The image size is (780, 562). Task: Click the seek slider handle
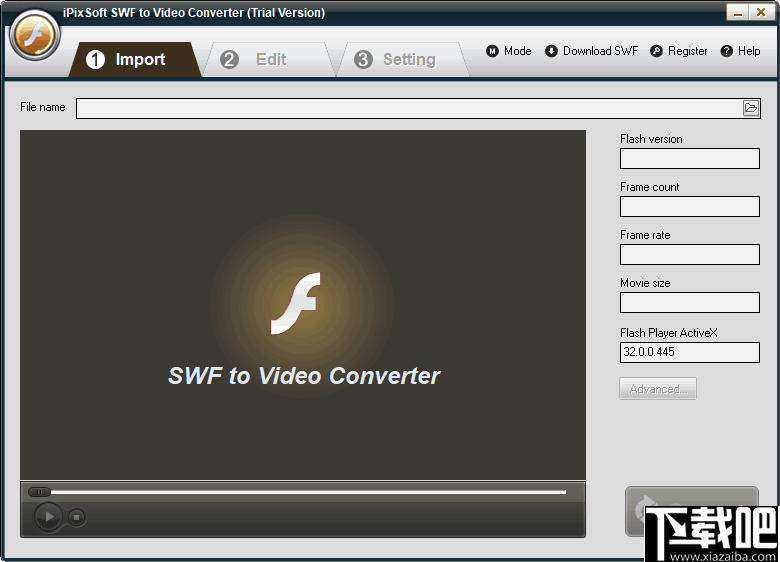(39, 492)
